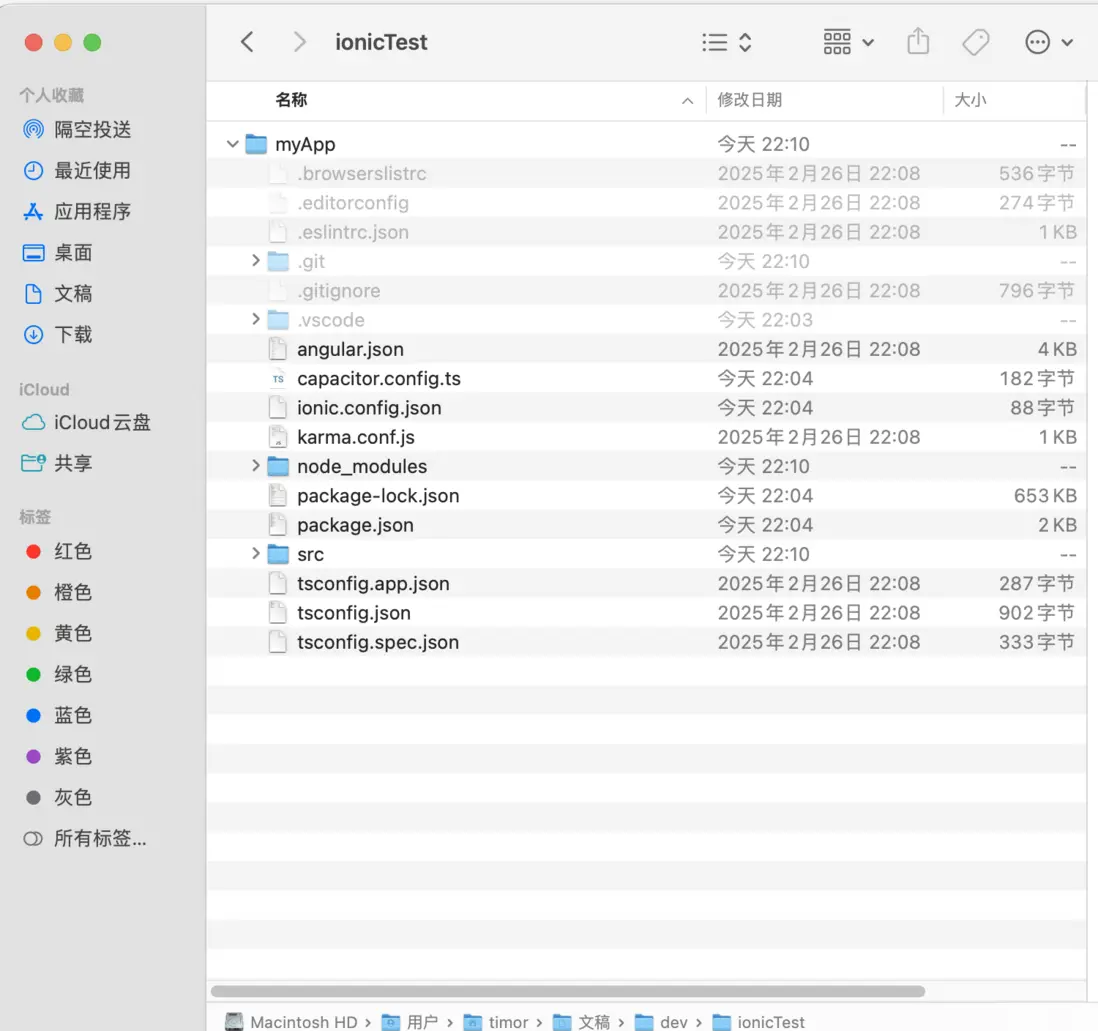1098x1031 pixels.
Task: Go back with the left chevron button
Action: coord(247,42)
